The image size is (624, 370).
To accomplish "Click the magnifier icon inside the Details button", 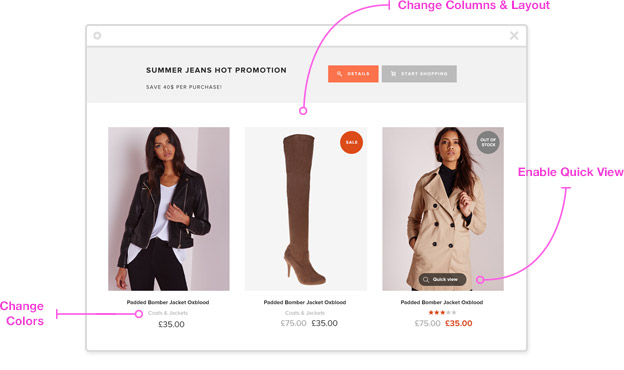I will (339, 74).
